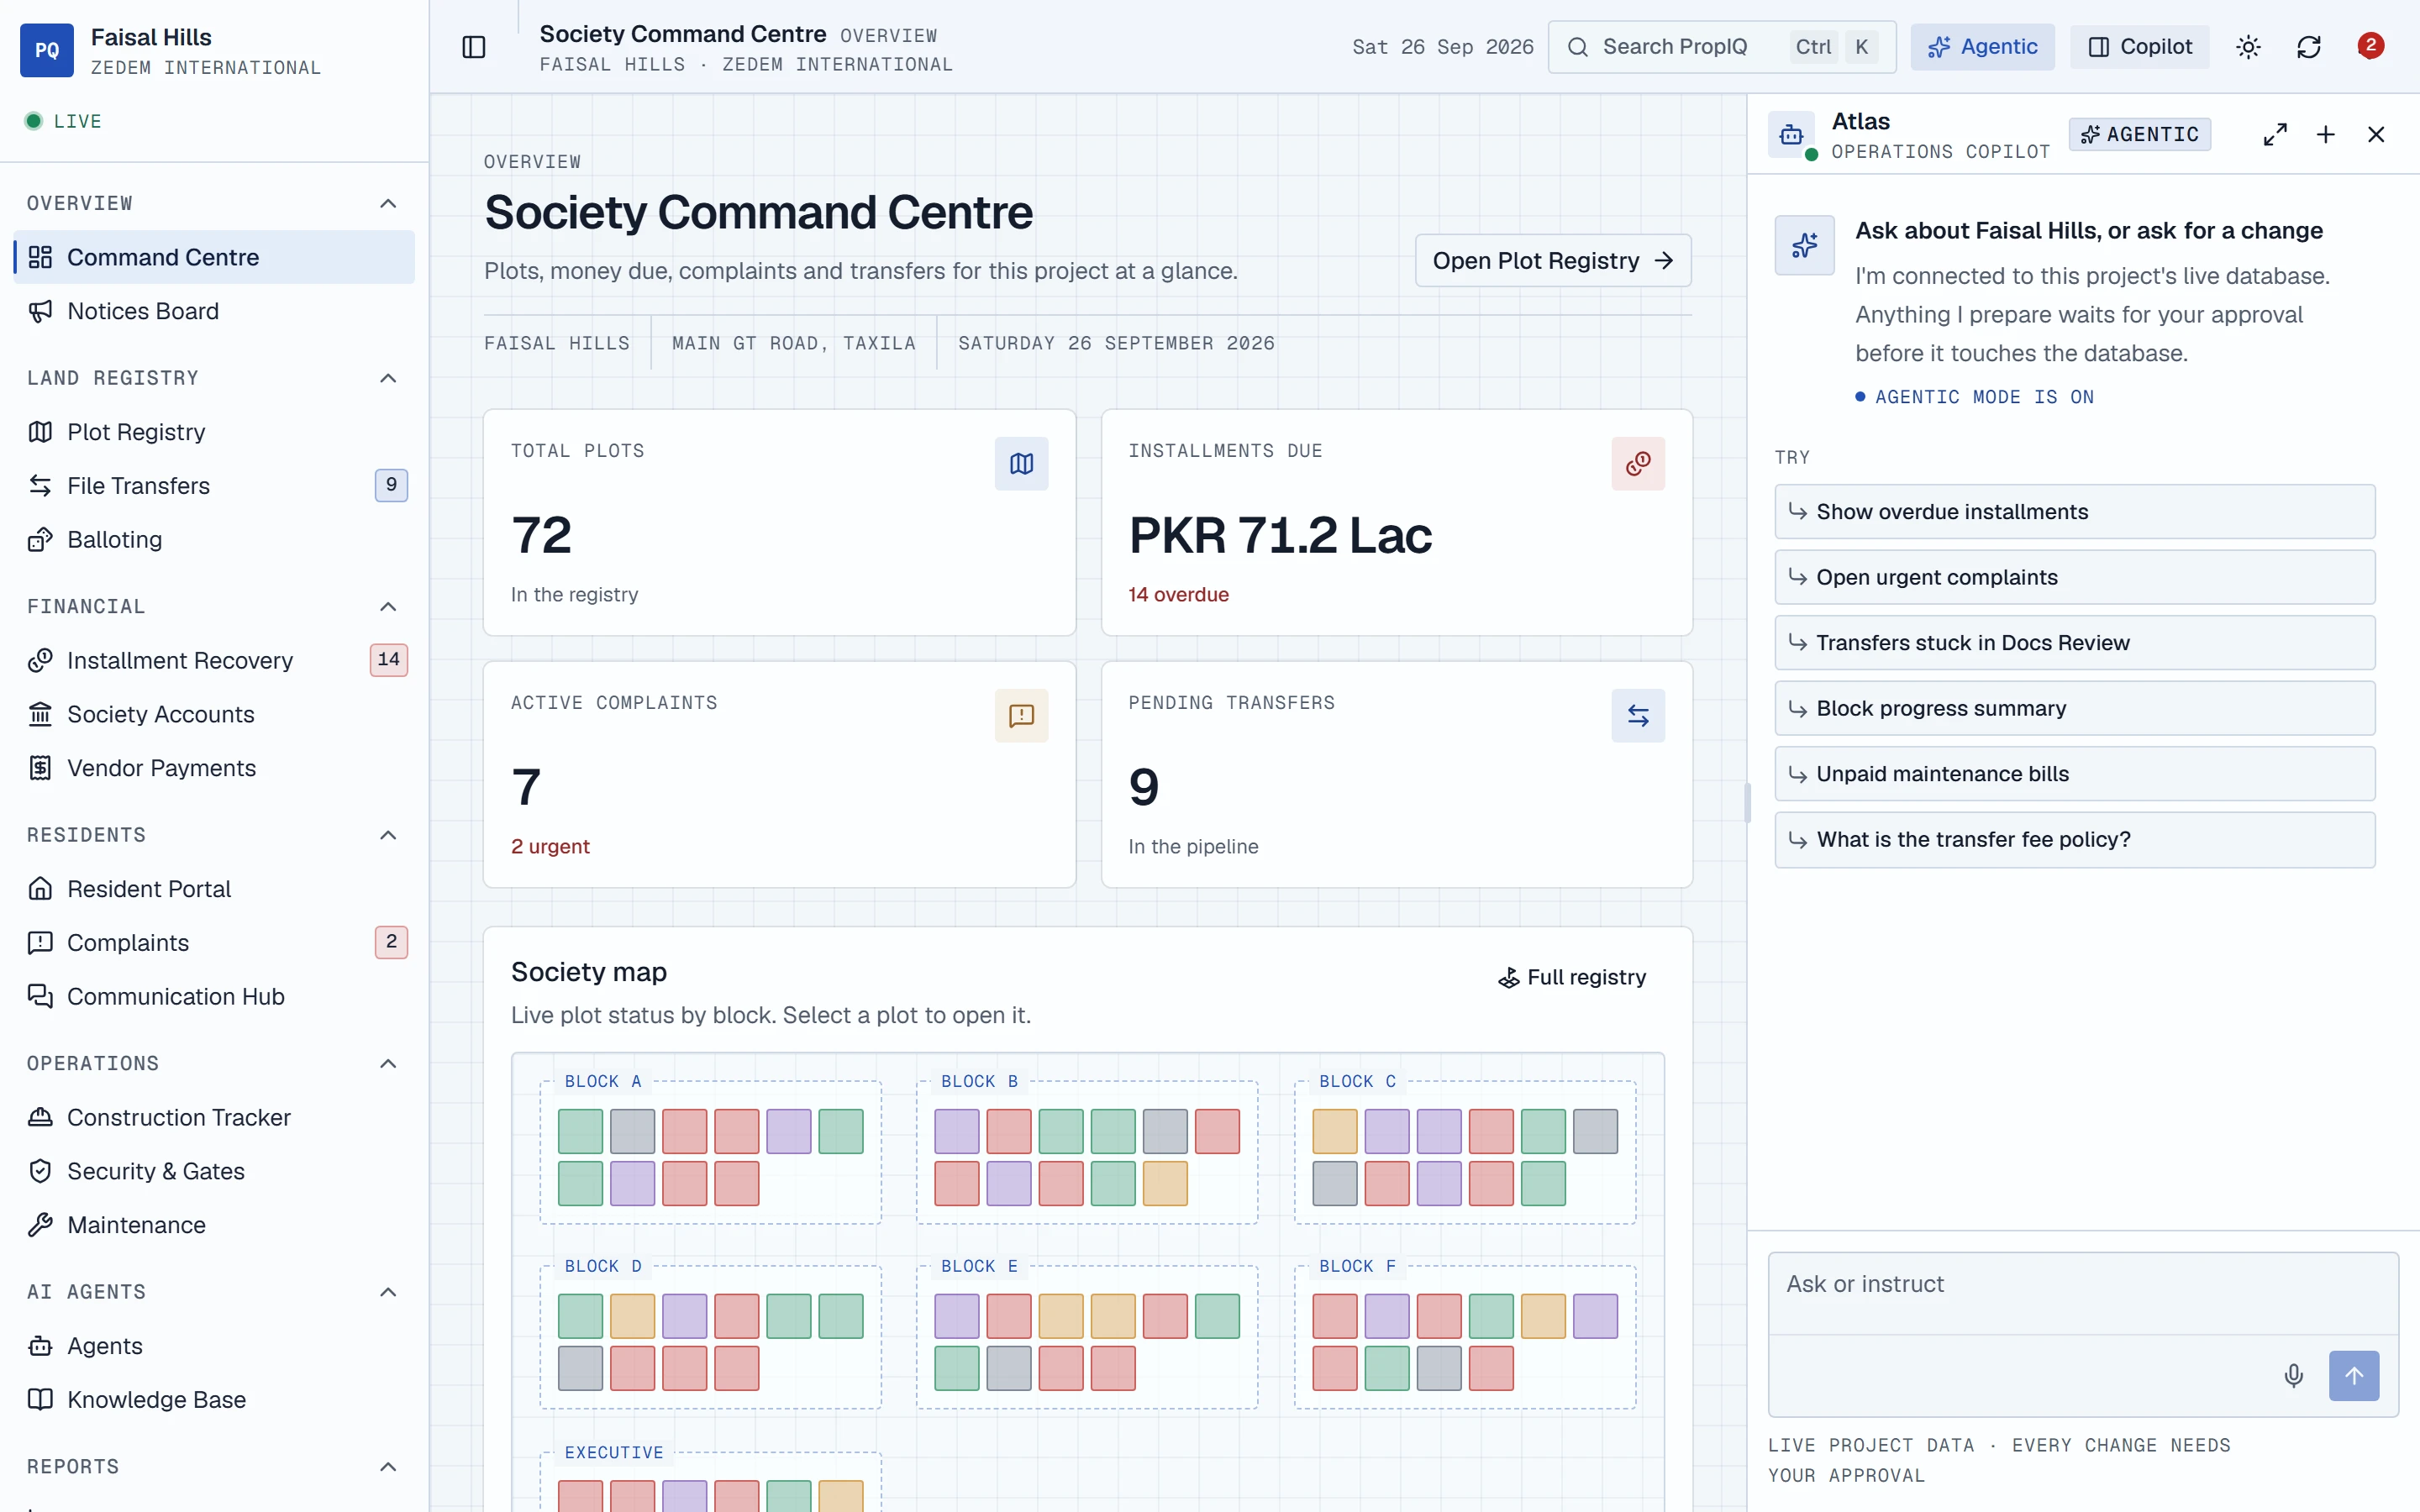
Task: Click the 14 overdue text
Action: click(1178, 594)
